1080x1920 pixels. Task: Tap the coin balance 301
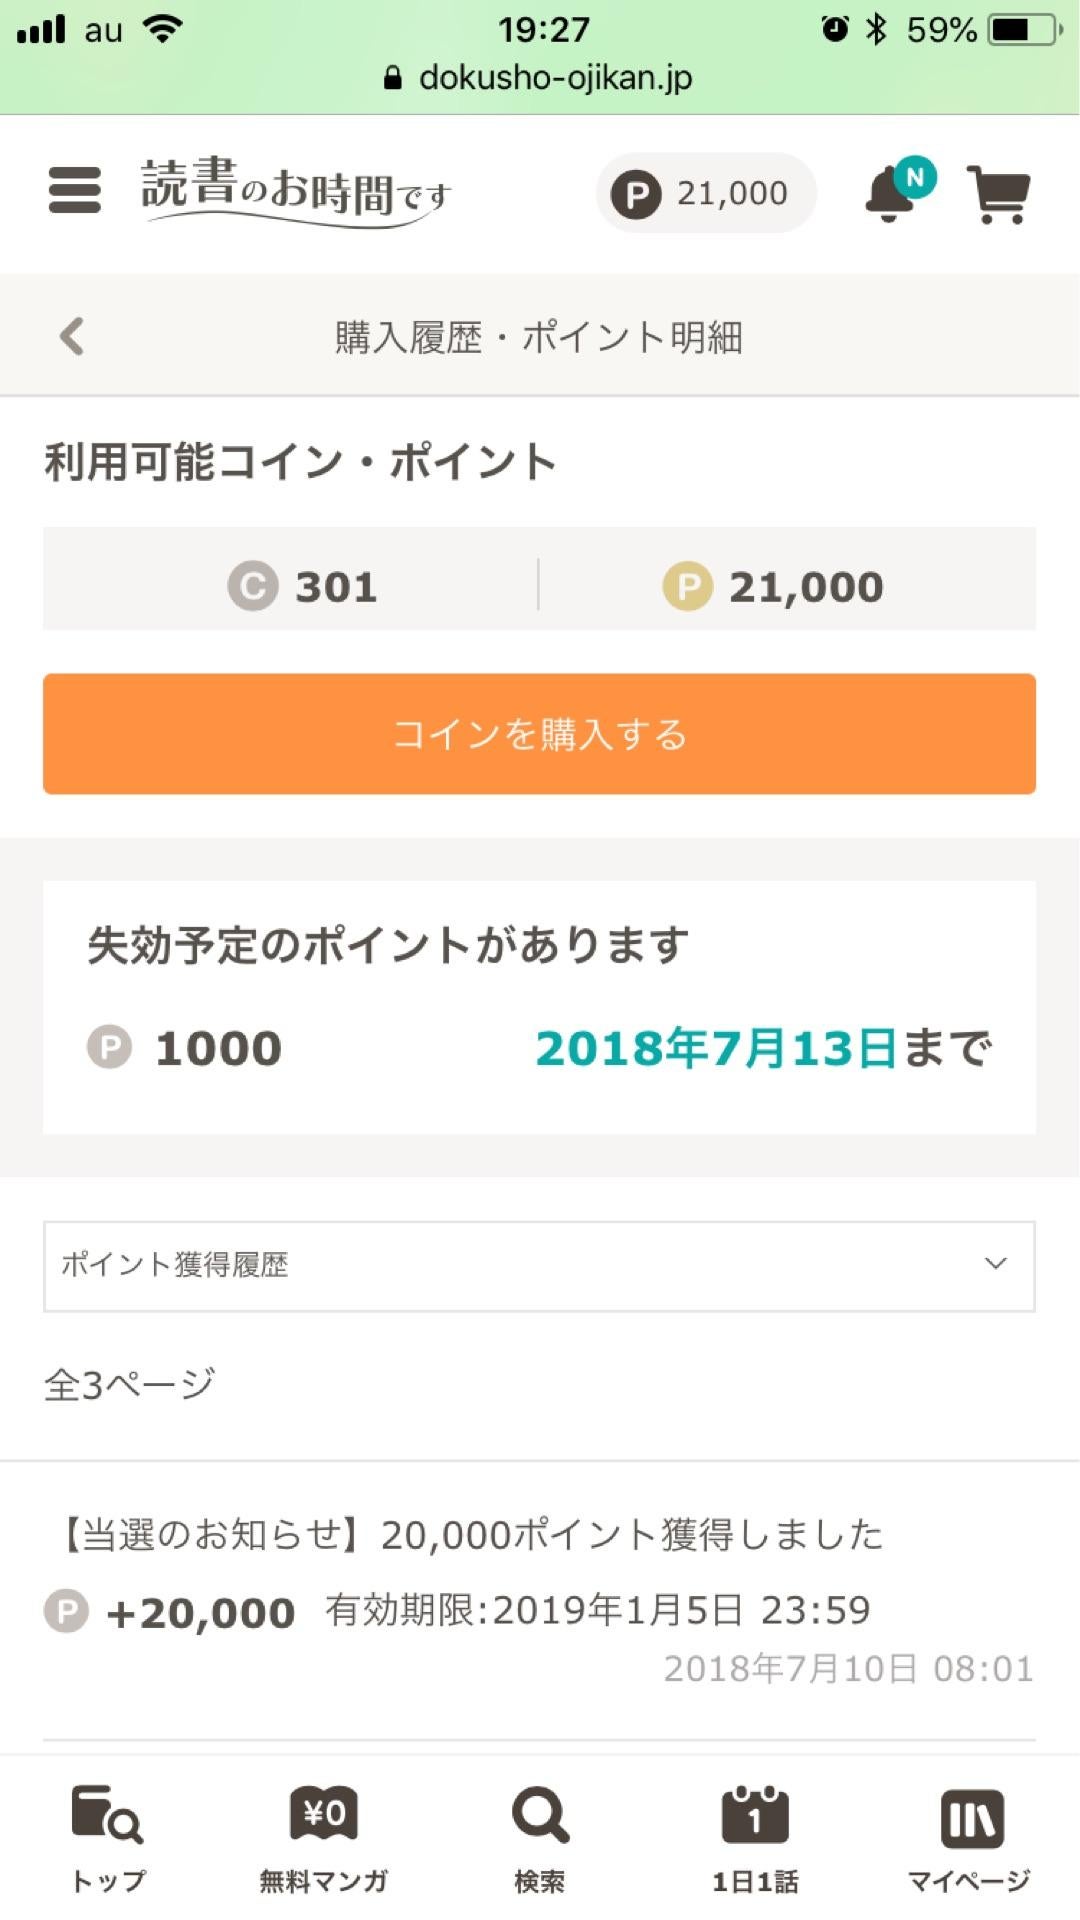303,586
